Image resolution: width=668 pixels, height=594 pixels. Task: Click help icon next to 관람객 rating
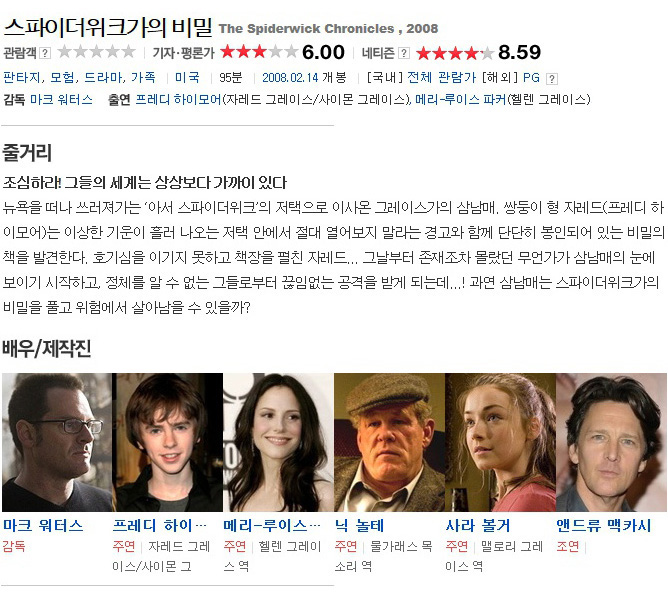point(45,53)
